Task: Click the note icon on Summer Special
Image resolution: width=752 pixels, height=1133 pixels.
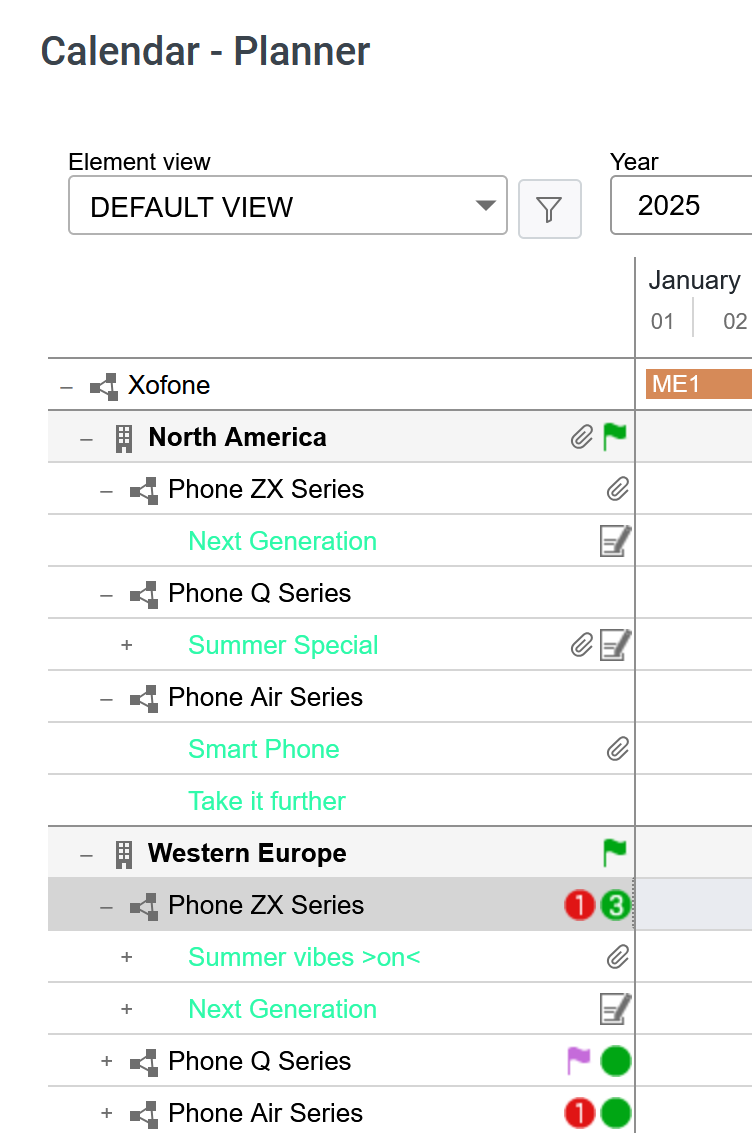Action: (x=615, y=645)
